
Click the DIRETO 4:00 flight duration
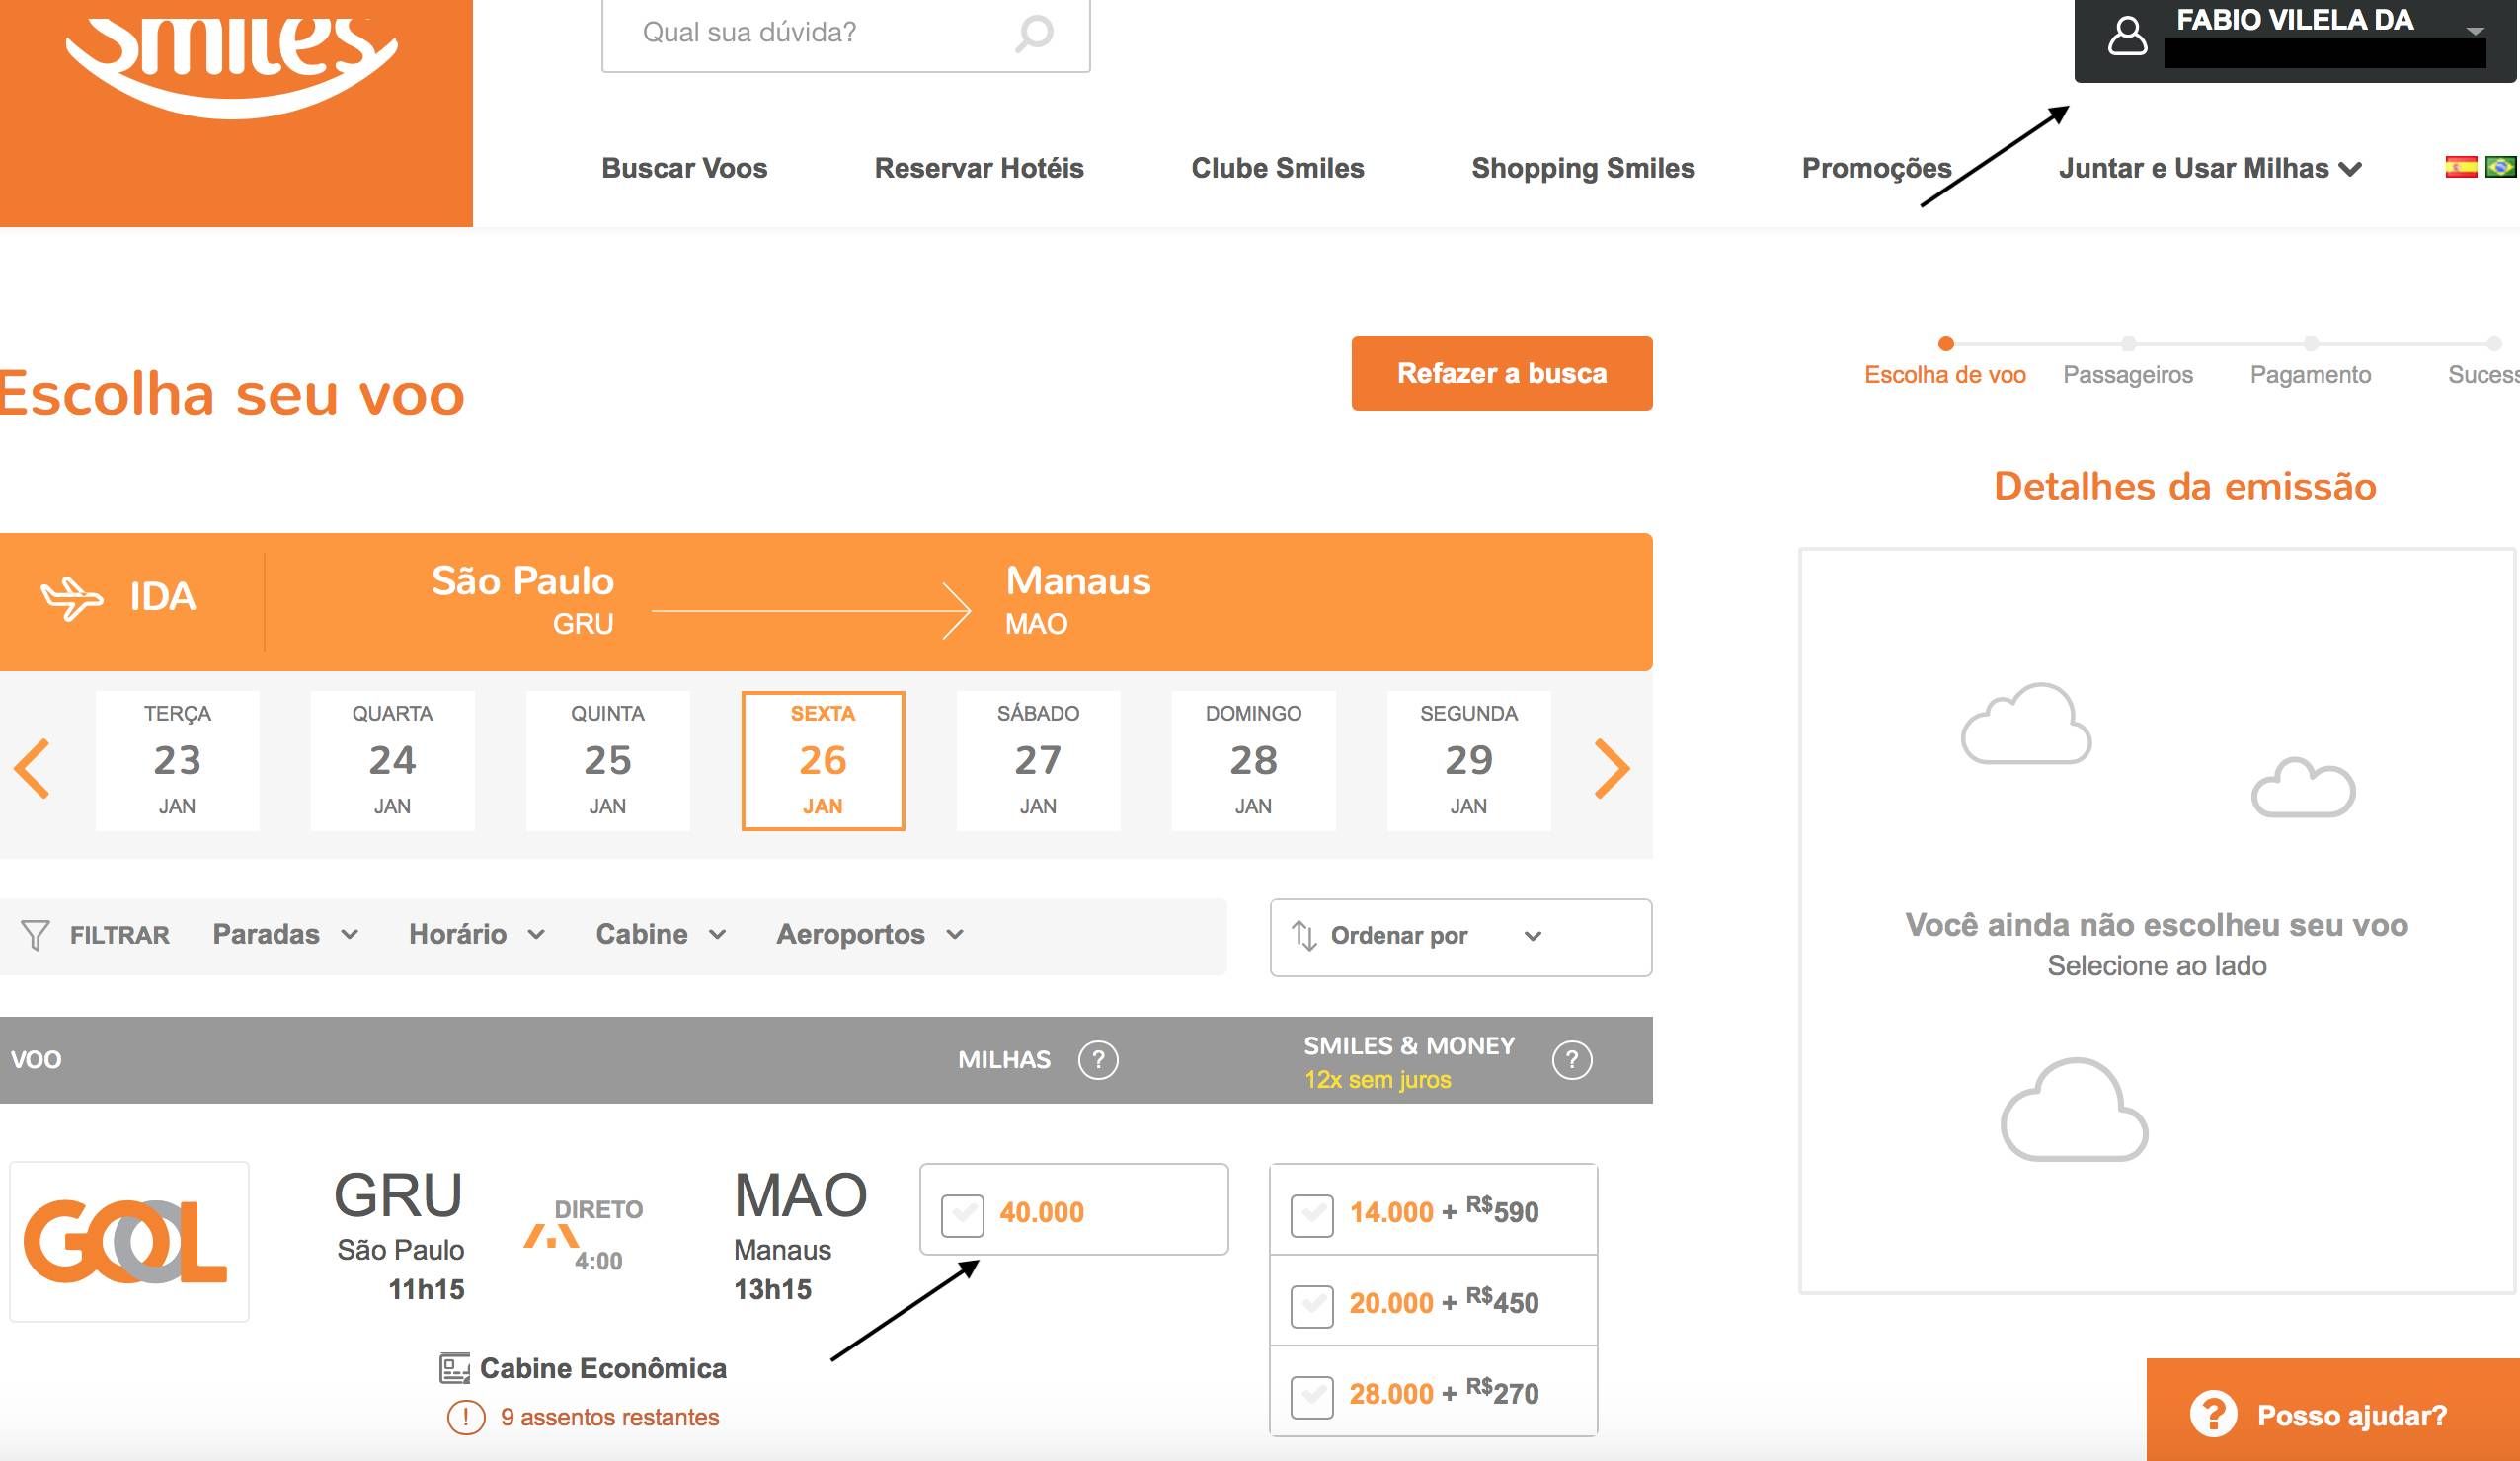click(x=585, y=1235)
